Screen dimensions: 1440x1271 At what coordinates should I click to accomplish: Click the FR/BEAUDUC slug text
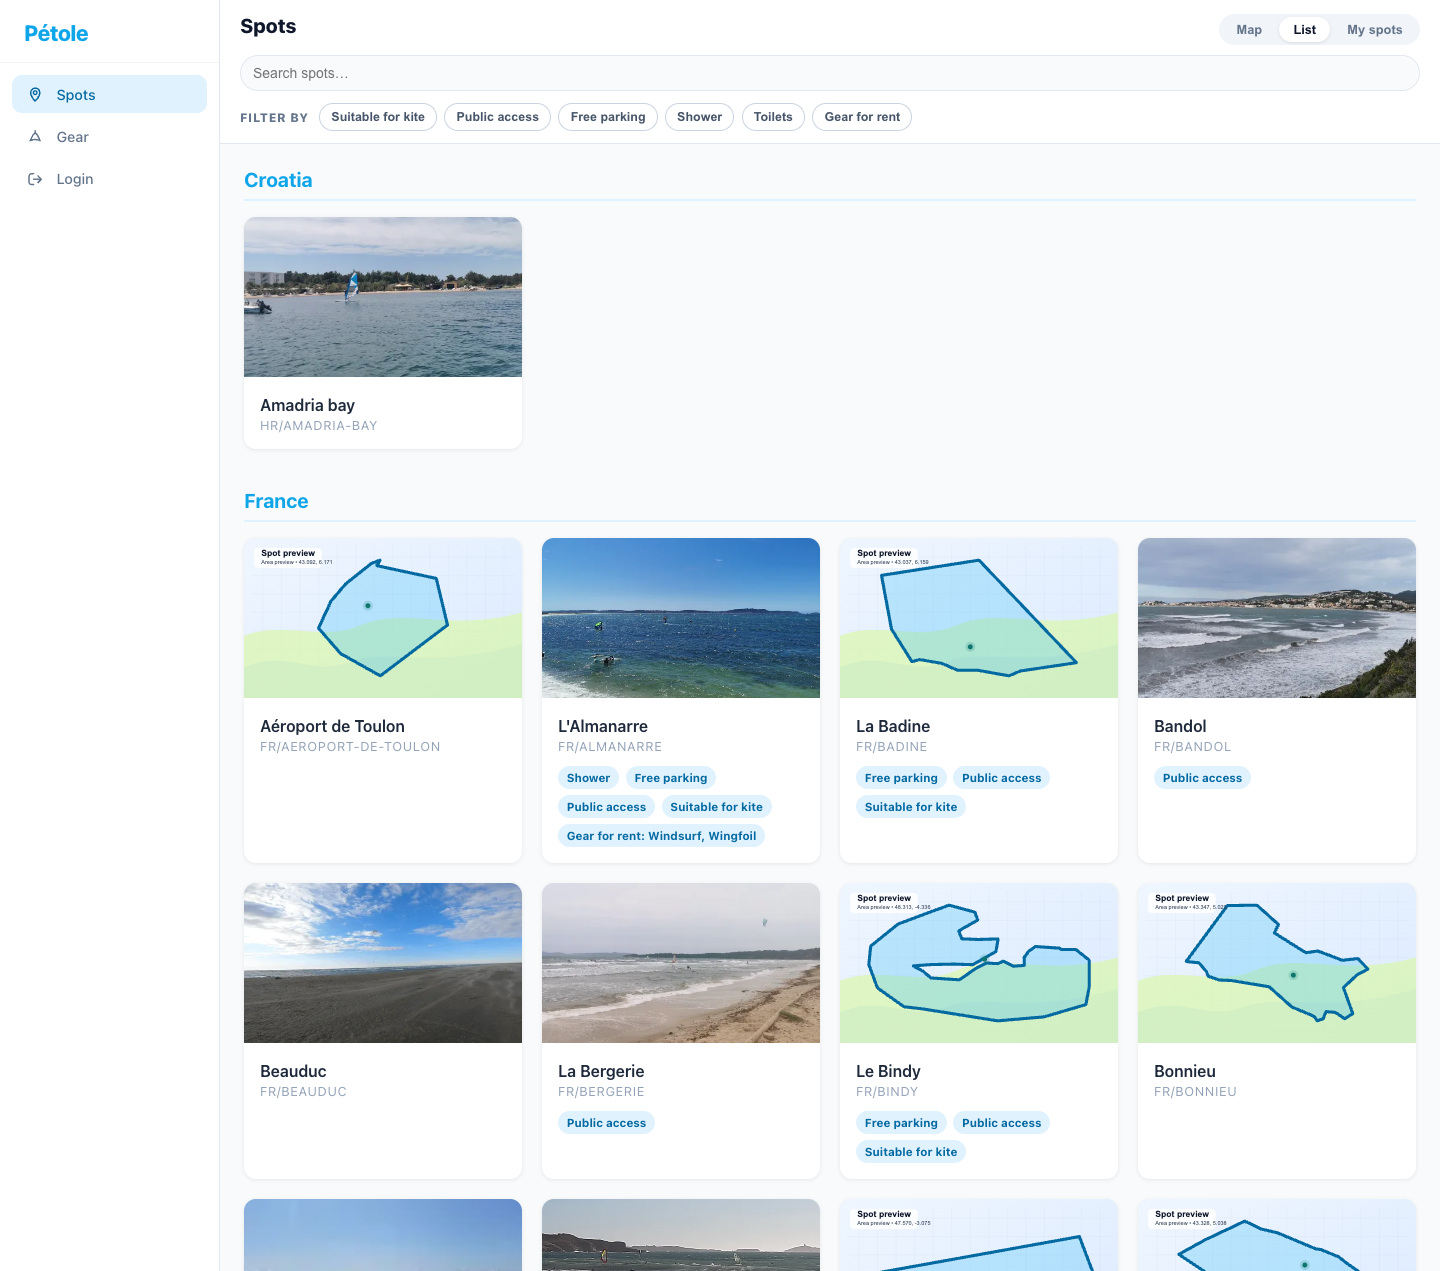303,1092
